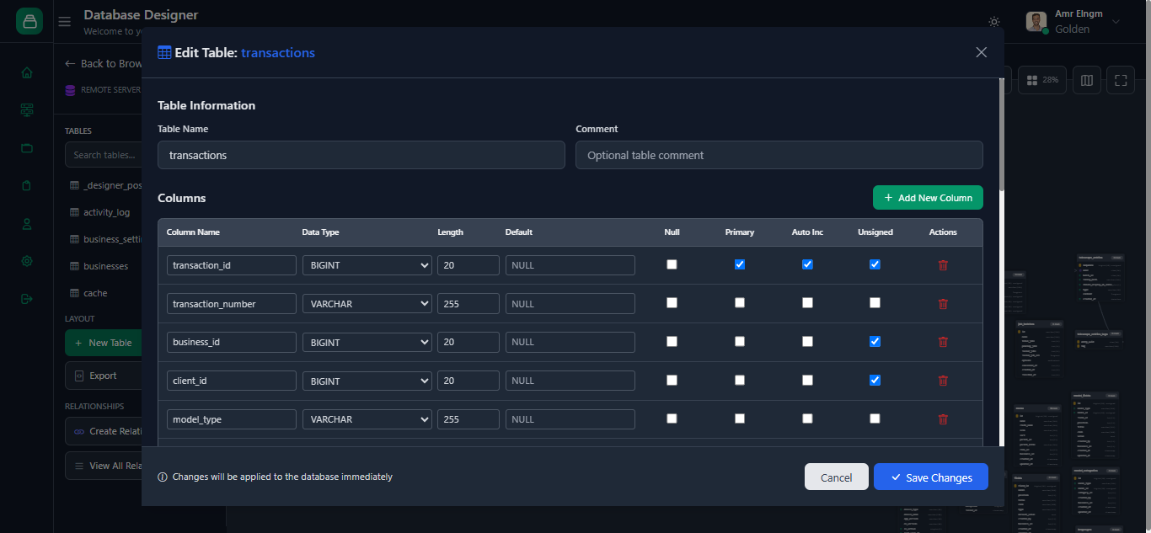Uncheck Unsigned for client_id column
This screenshot has width=1151, height=533.
[875, 381]
